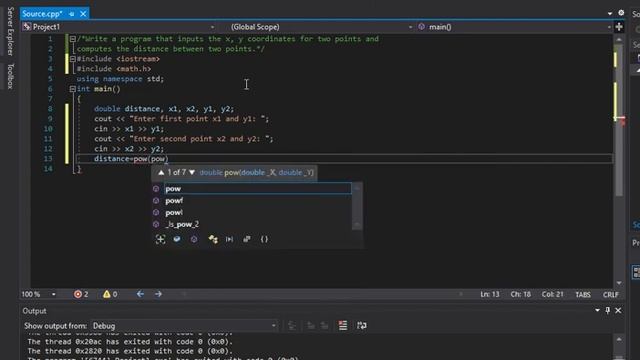640x360 pixels.
Task: Click the Output panel title
Action: 34,311
